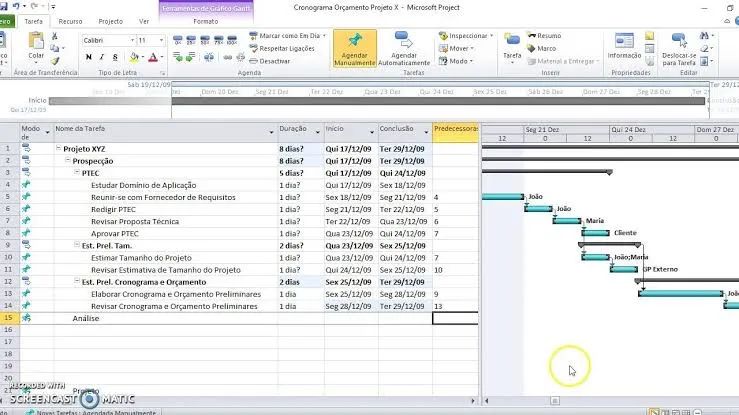Switch to the Ver ribbon tab
Viewport: 739px width, 415px height.
(144, 22)
